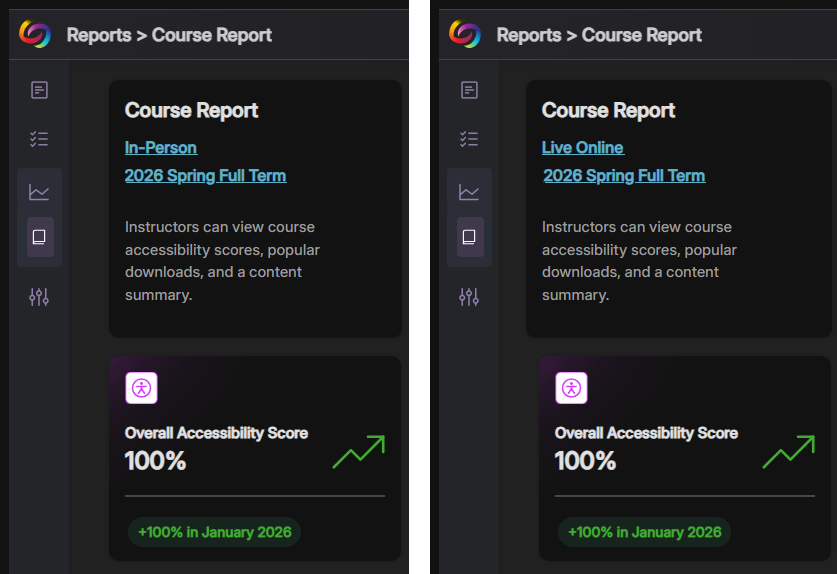Click the green trending arrow in the In-Person report
The image size is (837, 574).
[358, 452]
